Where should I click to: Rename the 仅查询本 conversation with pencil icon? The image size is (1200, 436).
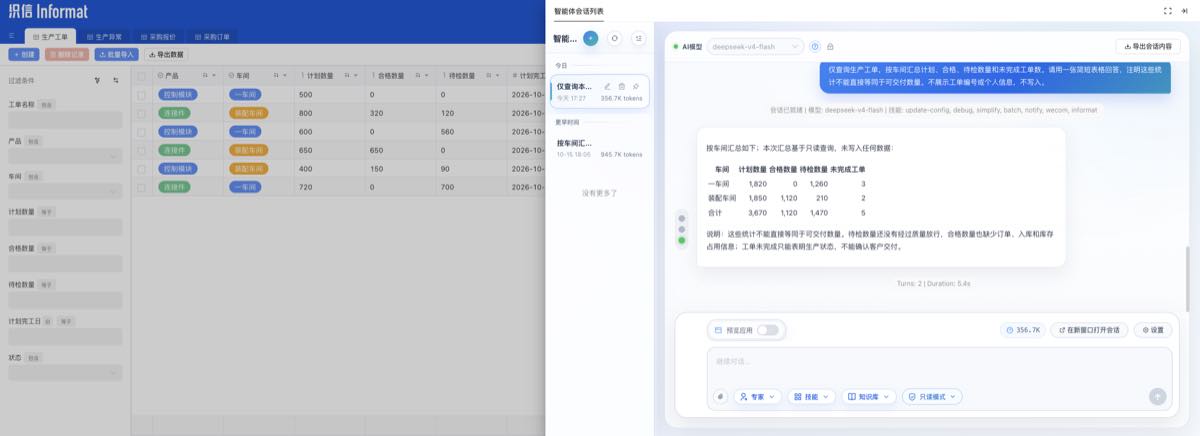click(x=607, y=87)
